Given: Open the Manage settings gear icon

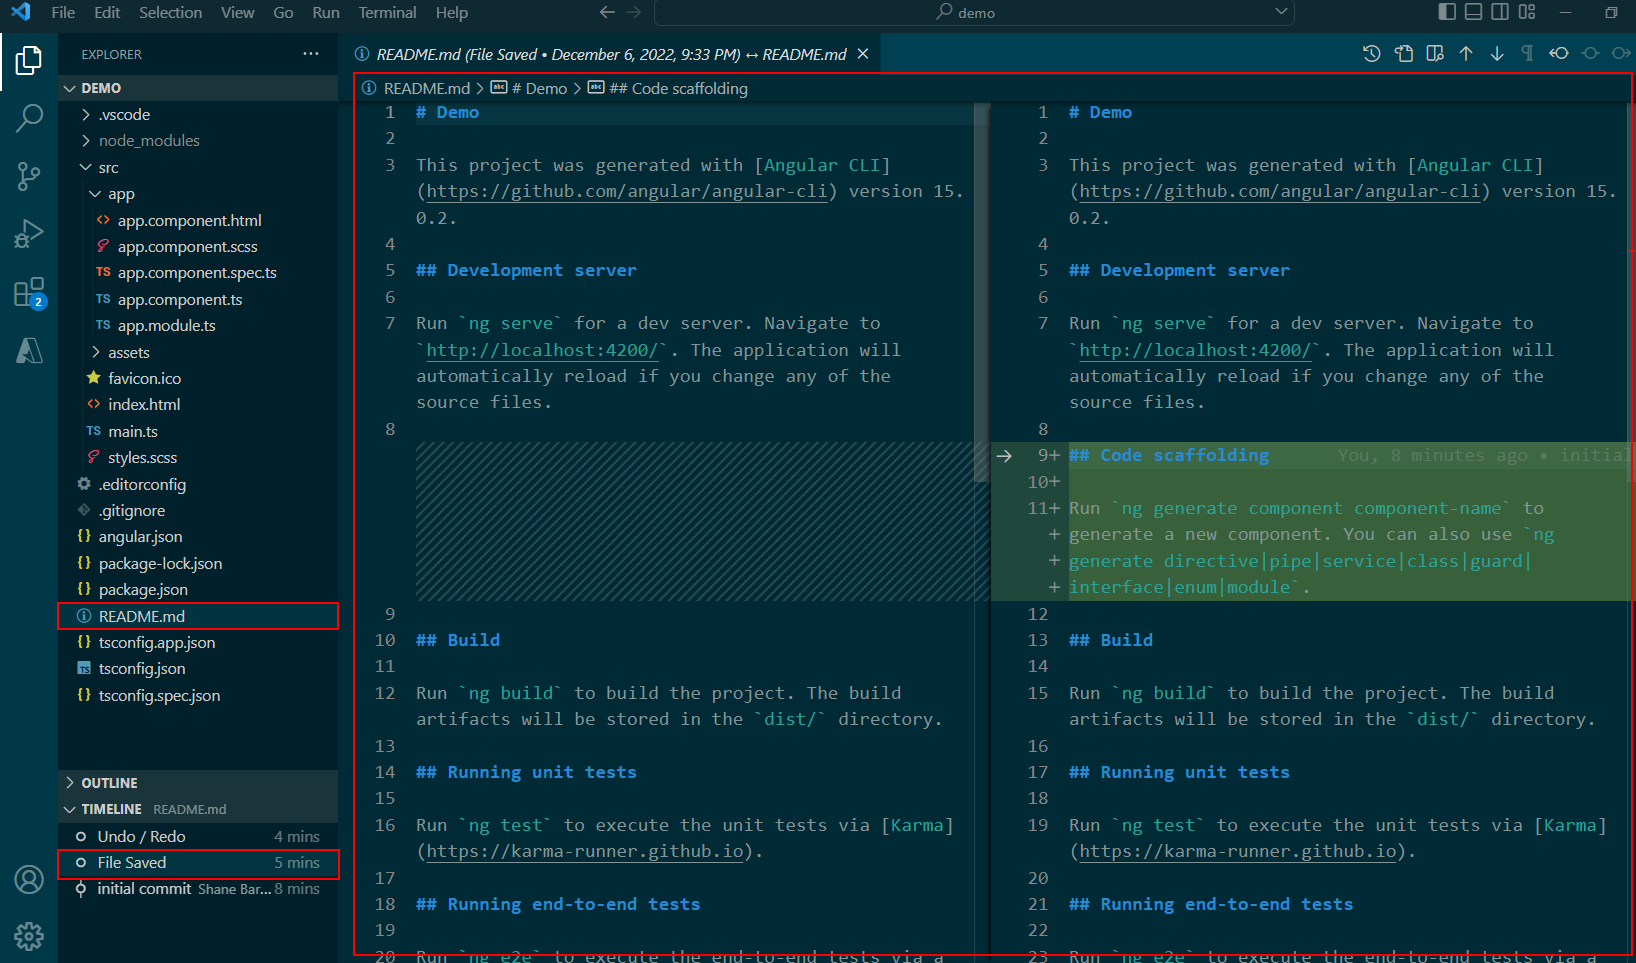Looking at the screenshot, I should point(29,936).
